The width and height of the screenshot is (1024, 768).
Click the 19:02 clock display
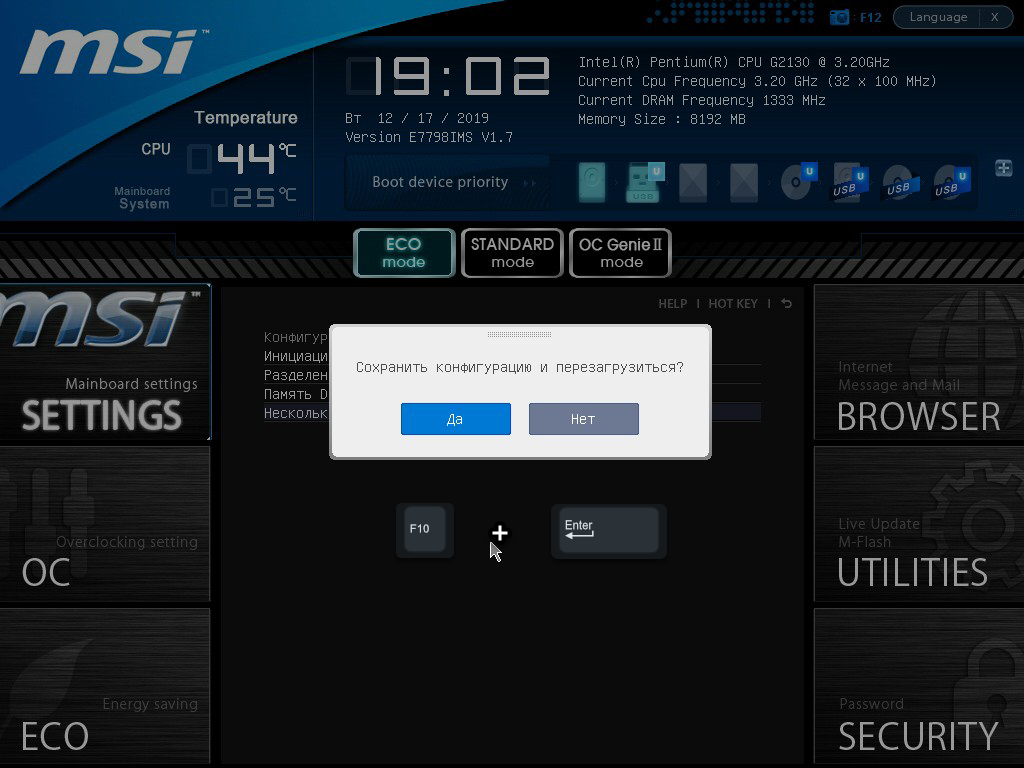coord(448,76)
